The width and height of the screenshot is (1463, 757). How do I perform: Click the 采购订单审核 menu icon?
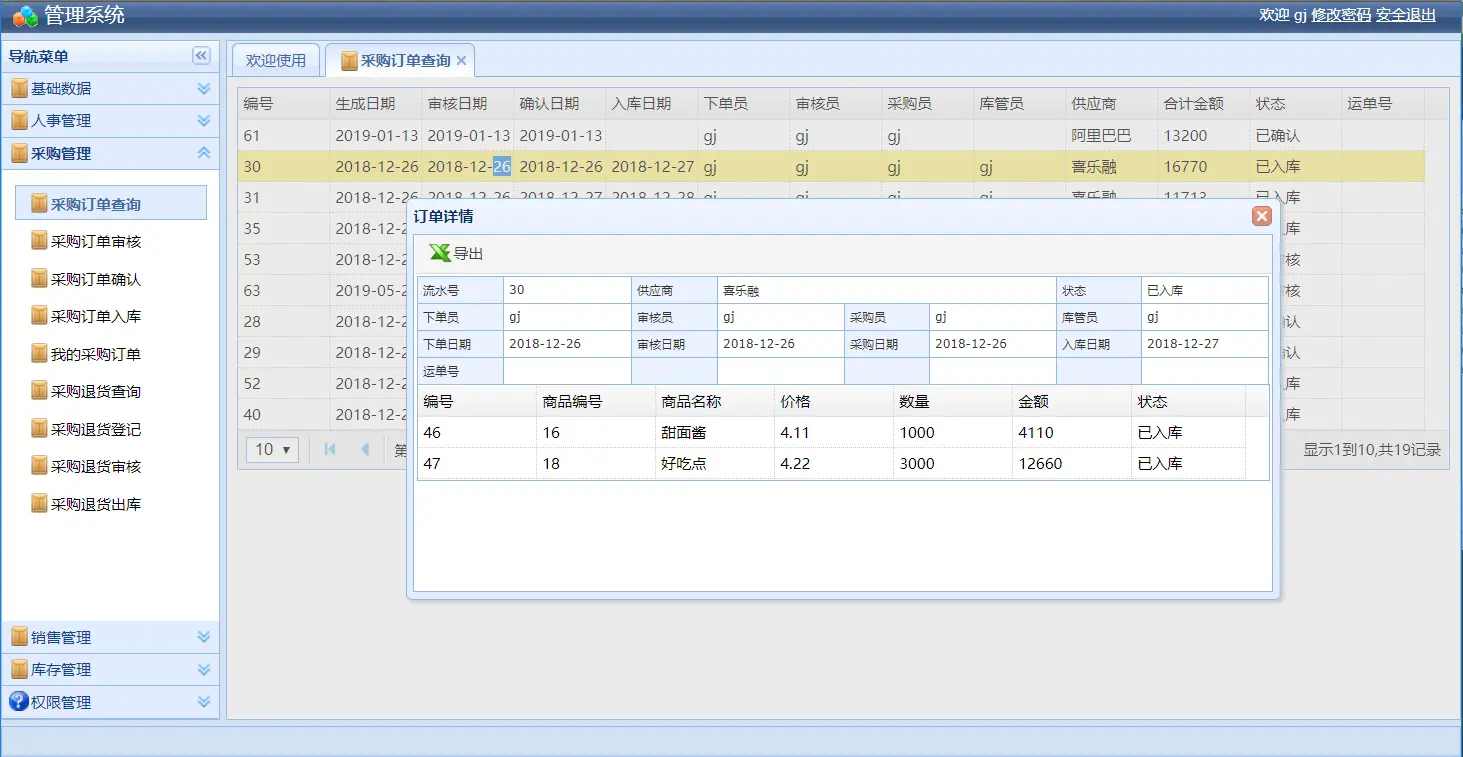[39, 241]
